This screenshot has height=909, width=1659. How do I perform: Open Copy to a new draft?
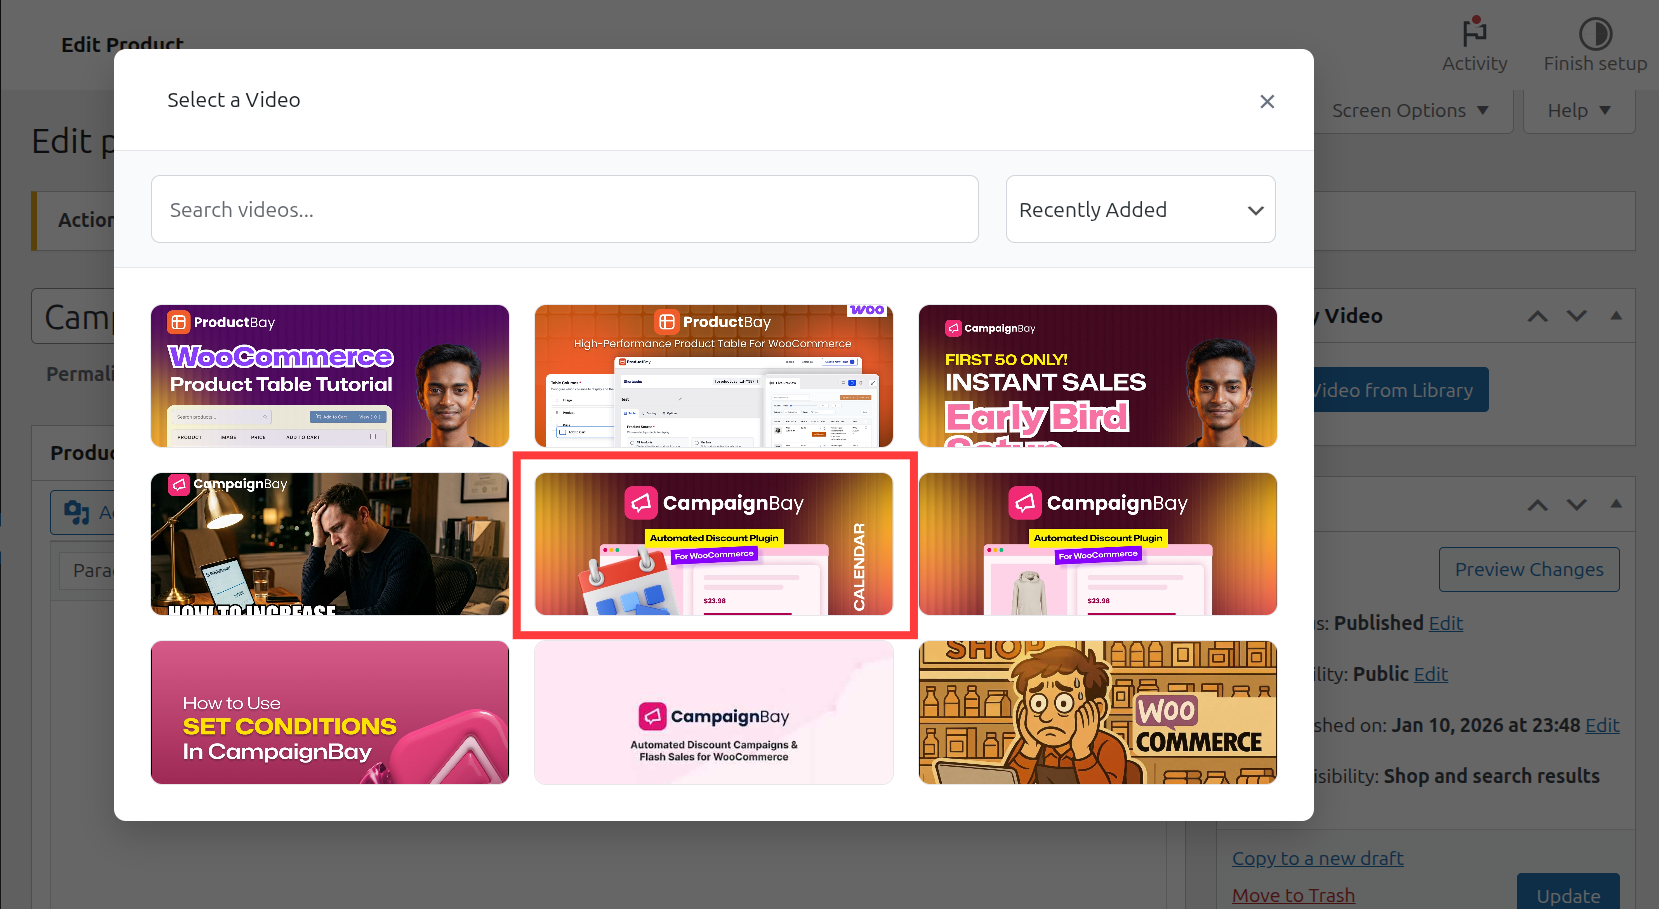pyautogui.click(x=1317, y=858)
